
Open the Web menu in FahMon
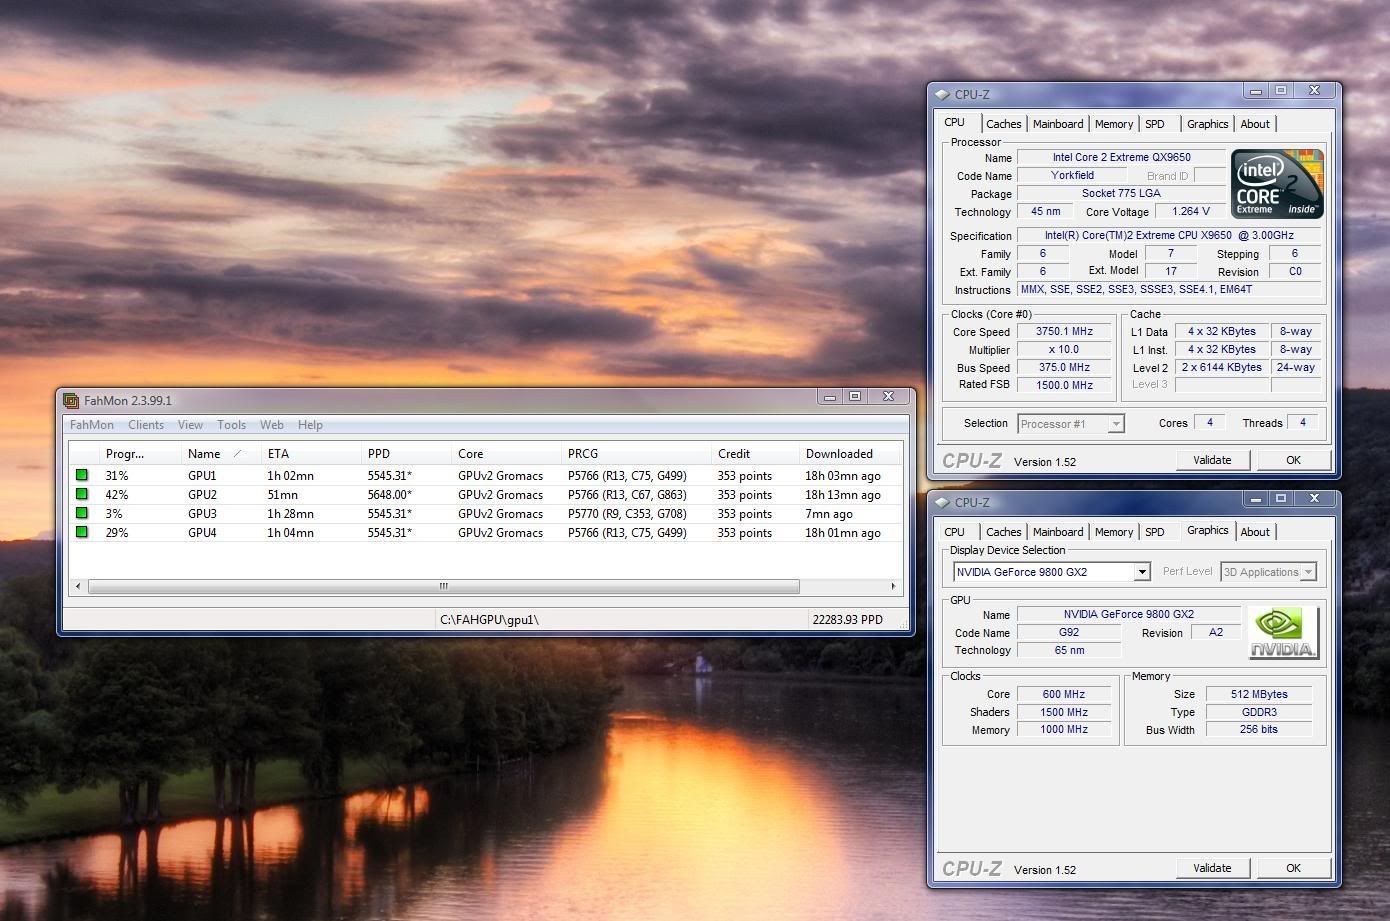pyautogui.click(x=272, y=425)
